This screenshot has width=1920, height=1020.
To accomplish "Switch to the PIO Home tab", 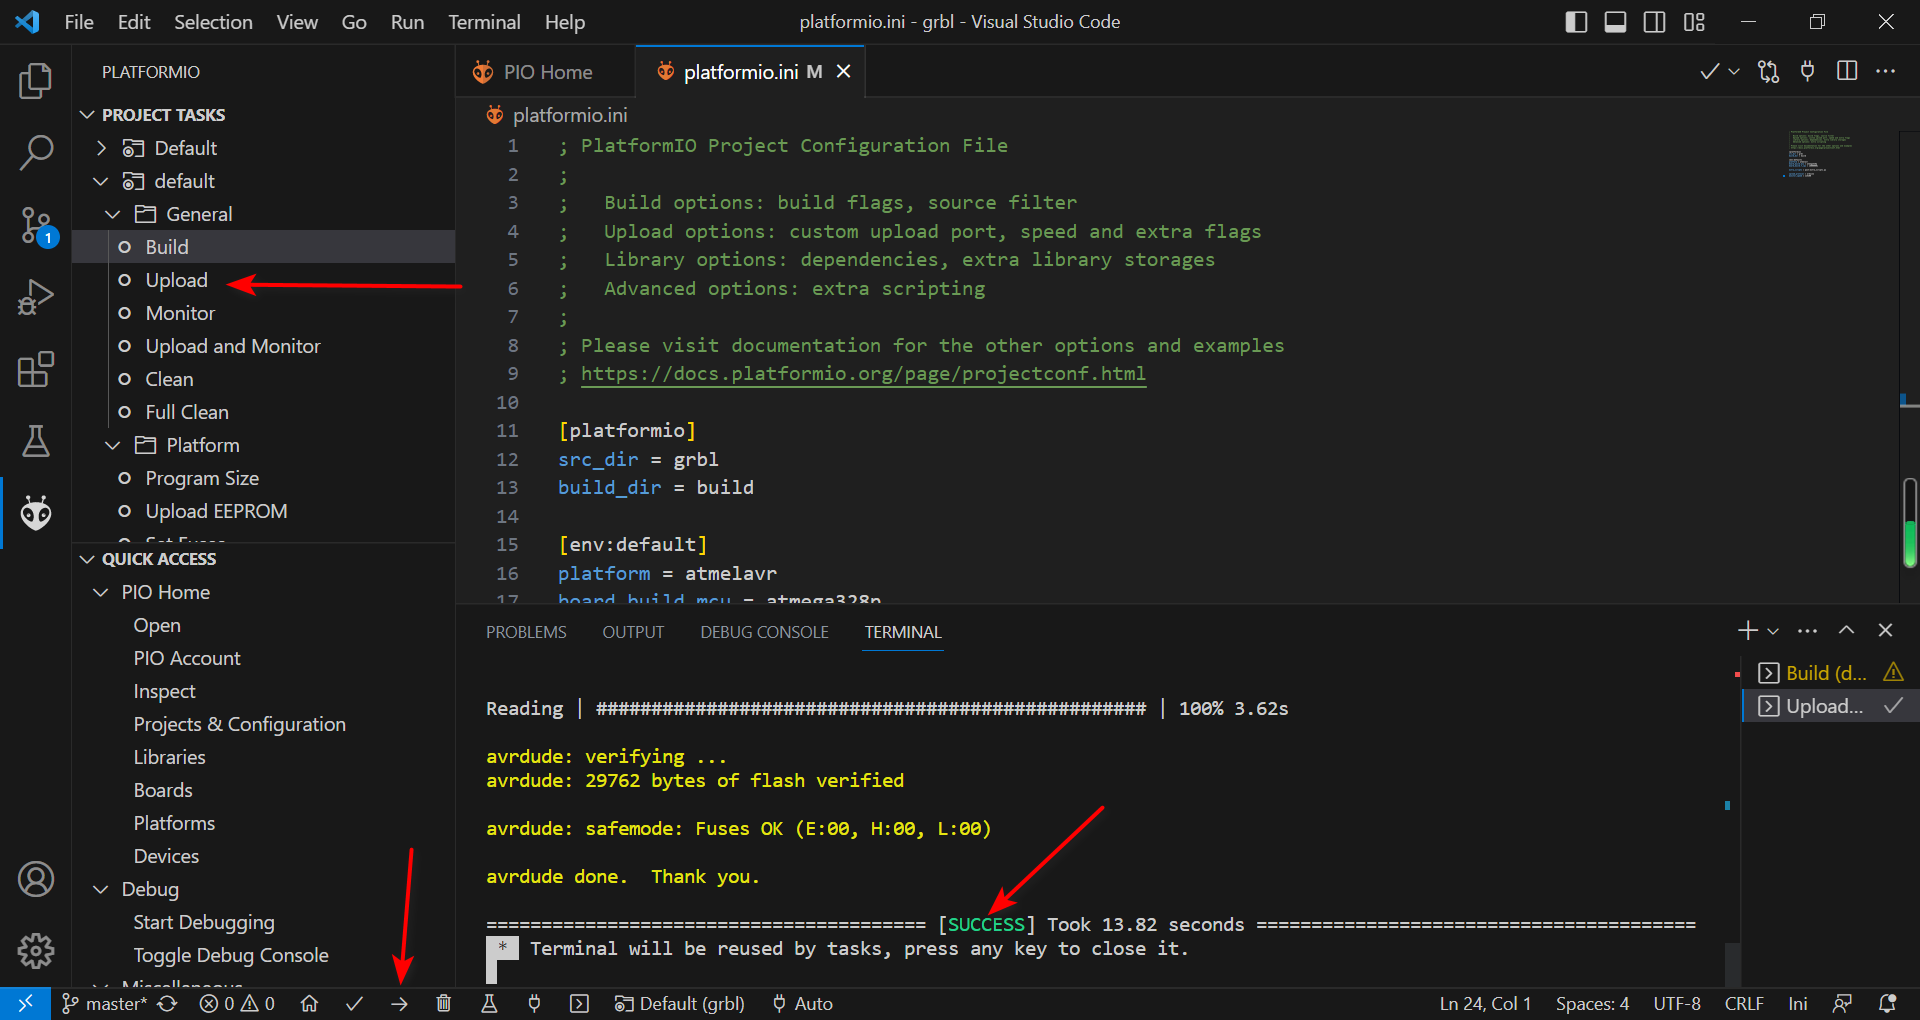I will coord(546,72).
